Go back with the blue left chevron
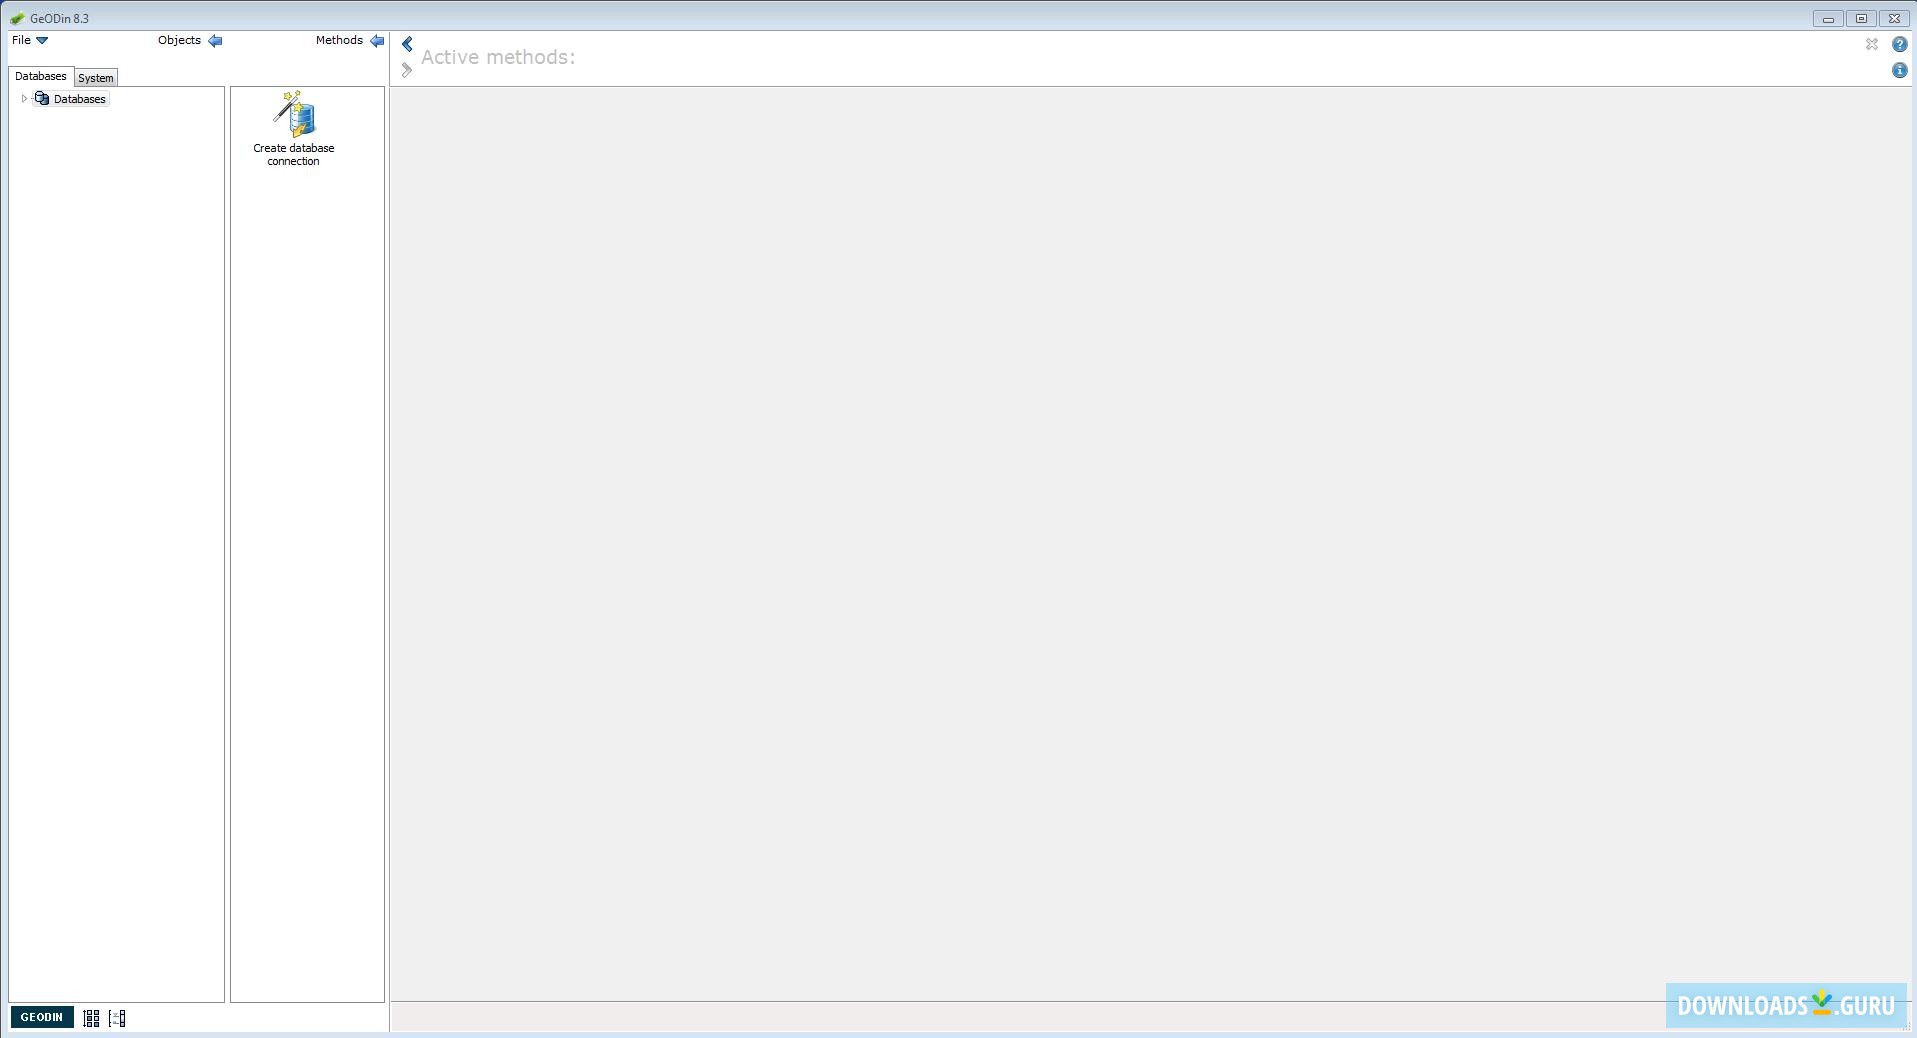Image resolution: width=1917 pixels, height=1038 pixels. tap(407, 44)
